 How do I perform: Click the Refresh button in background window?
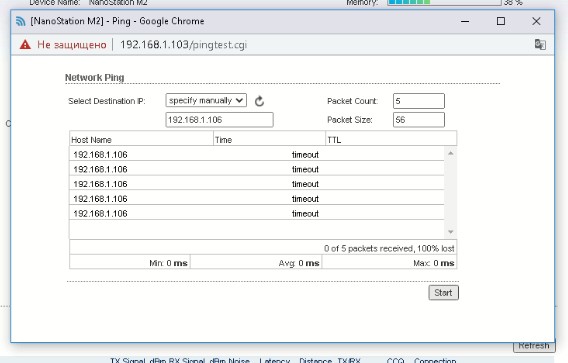click(x=534, y=346)
